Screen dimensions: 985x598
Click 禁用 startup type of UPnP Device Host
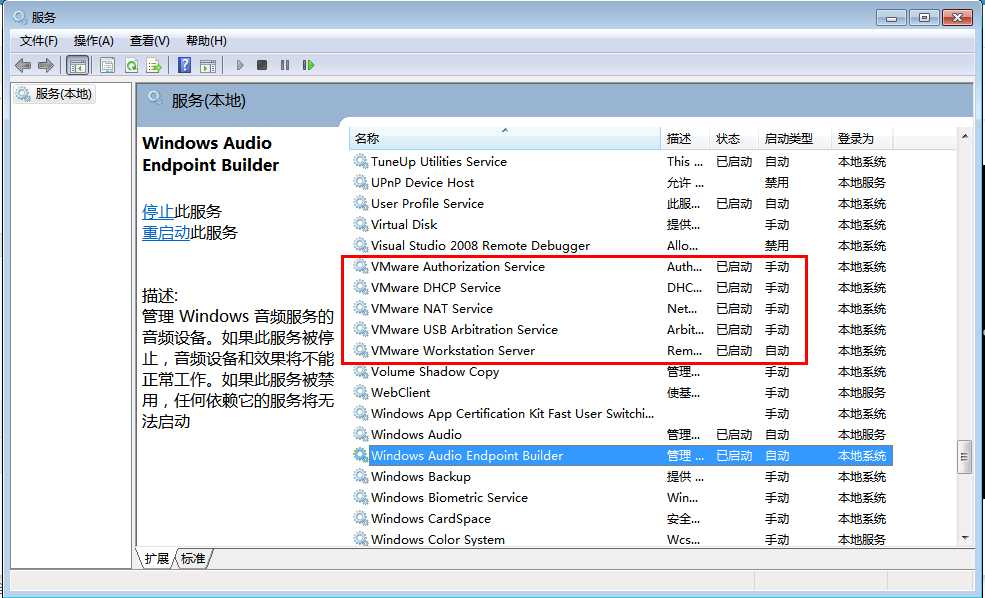pyautogui.click(x=776, y=183)
